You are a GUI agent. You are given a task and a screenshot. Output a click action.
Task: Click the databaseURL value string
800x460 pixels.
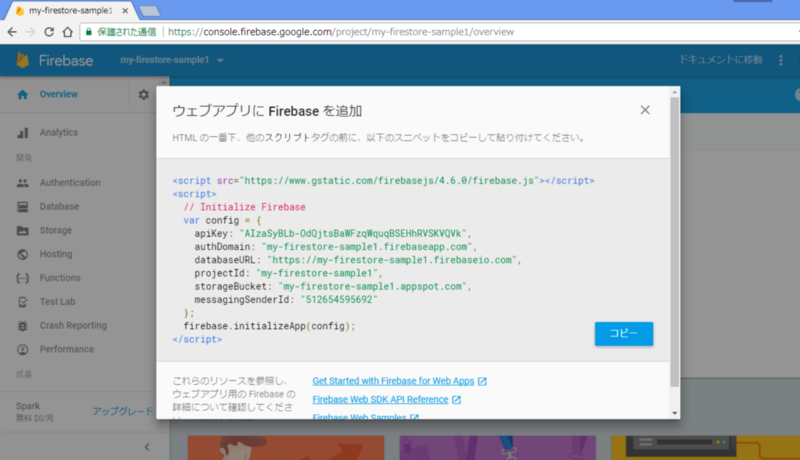(392, 260)
